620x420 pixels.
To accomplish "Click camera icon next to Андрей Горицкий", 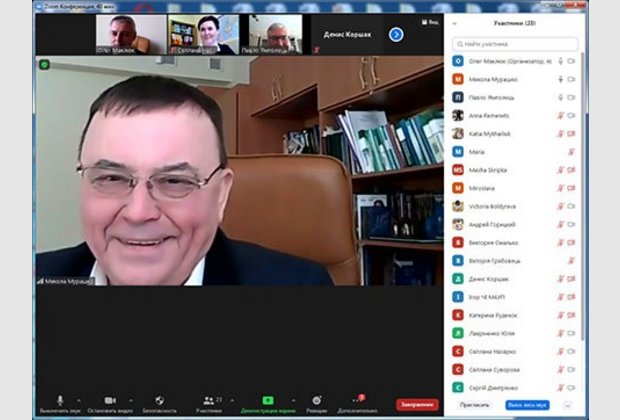I will click(x=571, y=225).
